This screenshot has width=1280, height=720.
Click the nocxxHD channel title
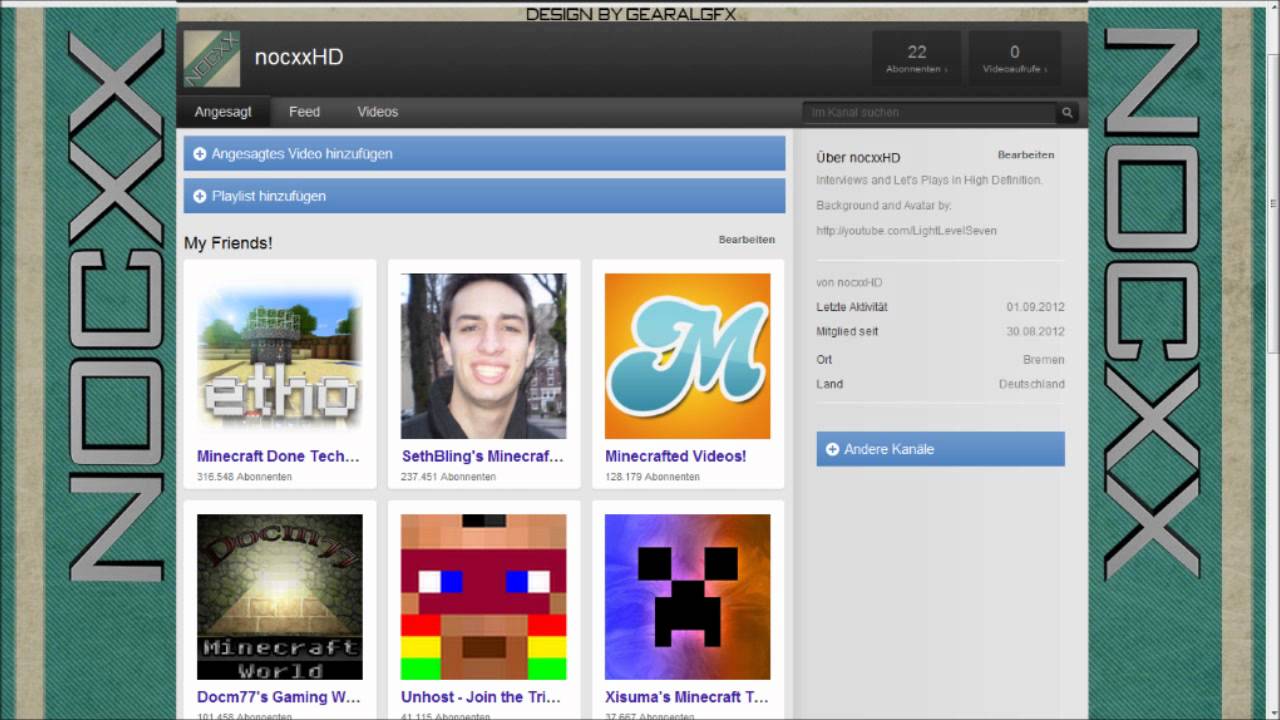click(x=299, y=57)
